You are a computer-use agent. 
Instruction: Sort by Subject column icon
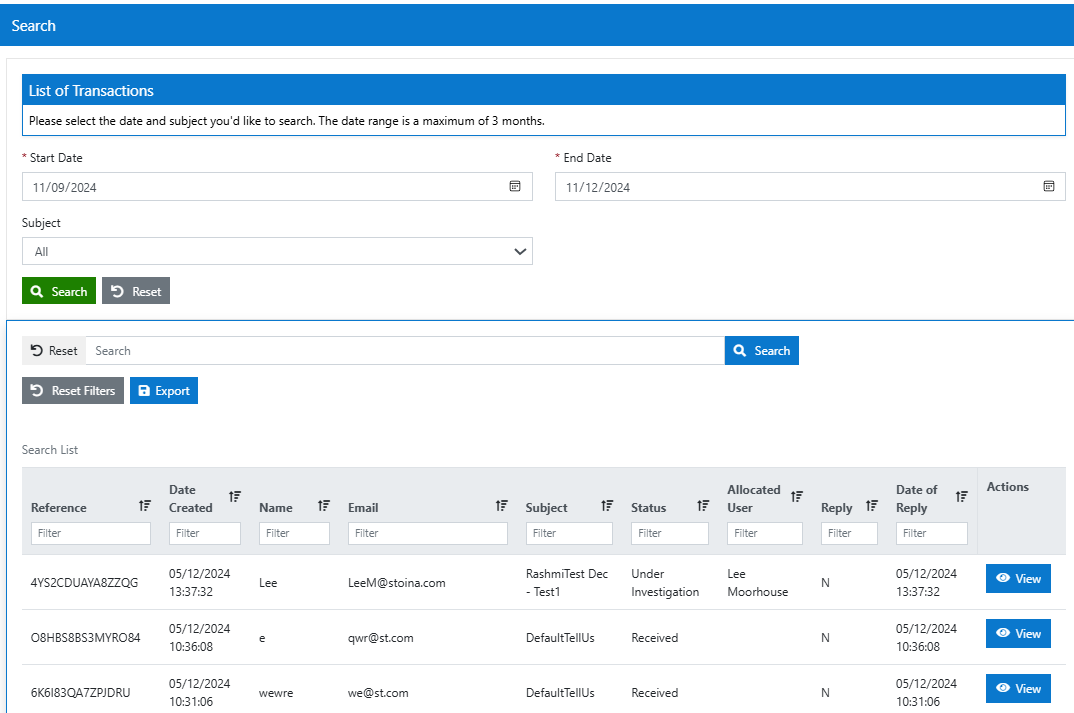click(608, 505)
